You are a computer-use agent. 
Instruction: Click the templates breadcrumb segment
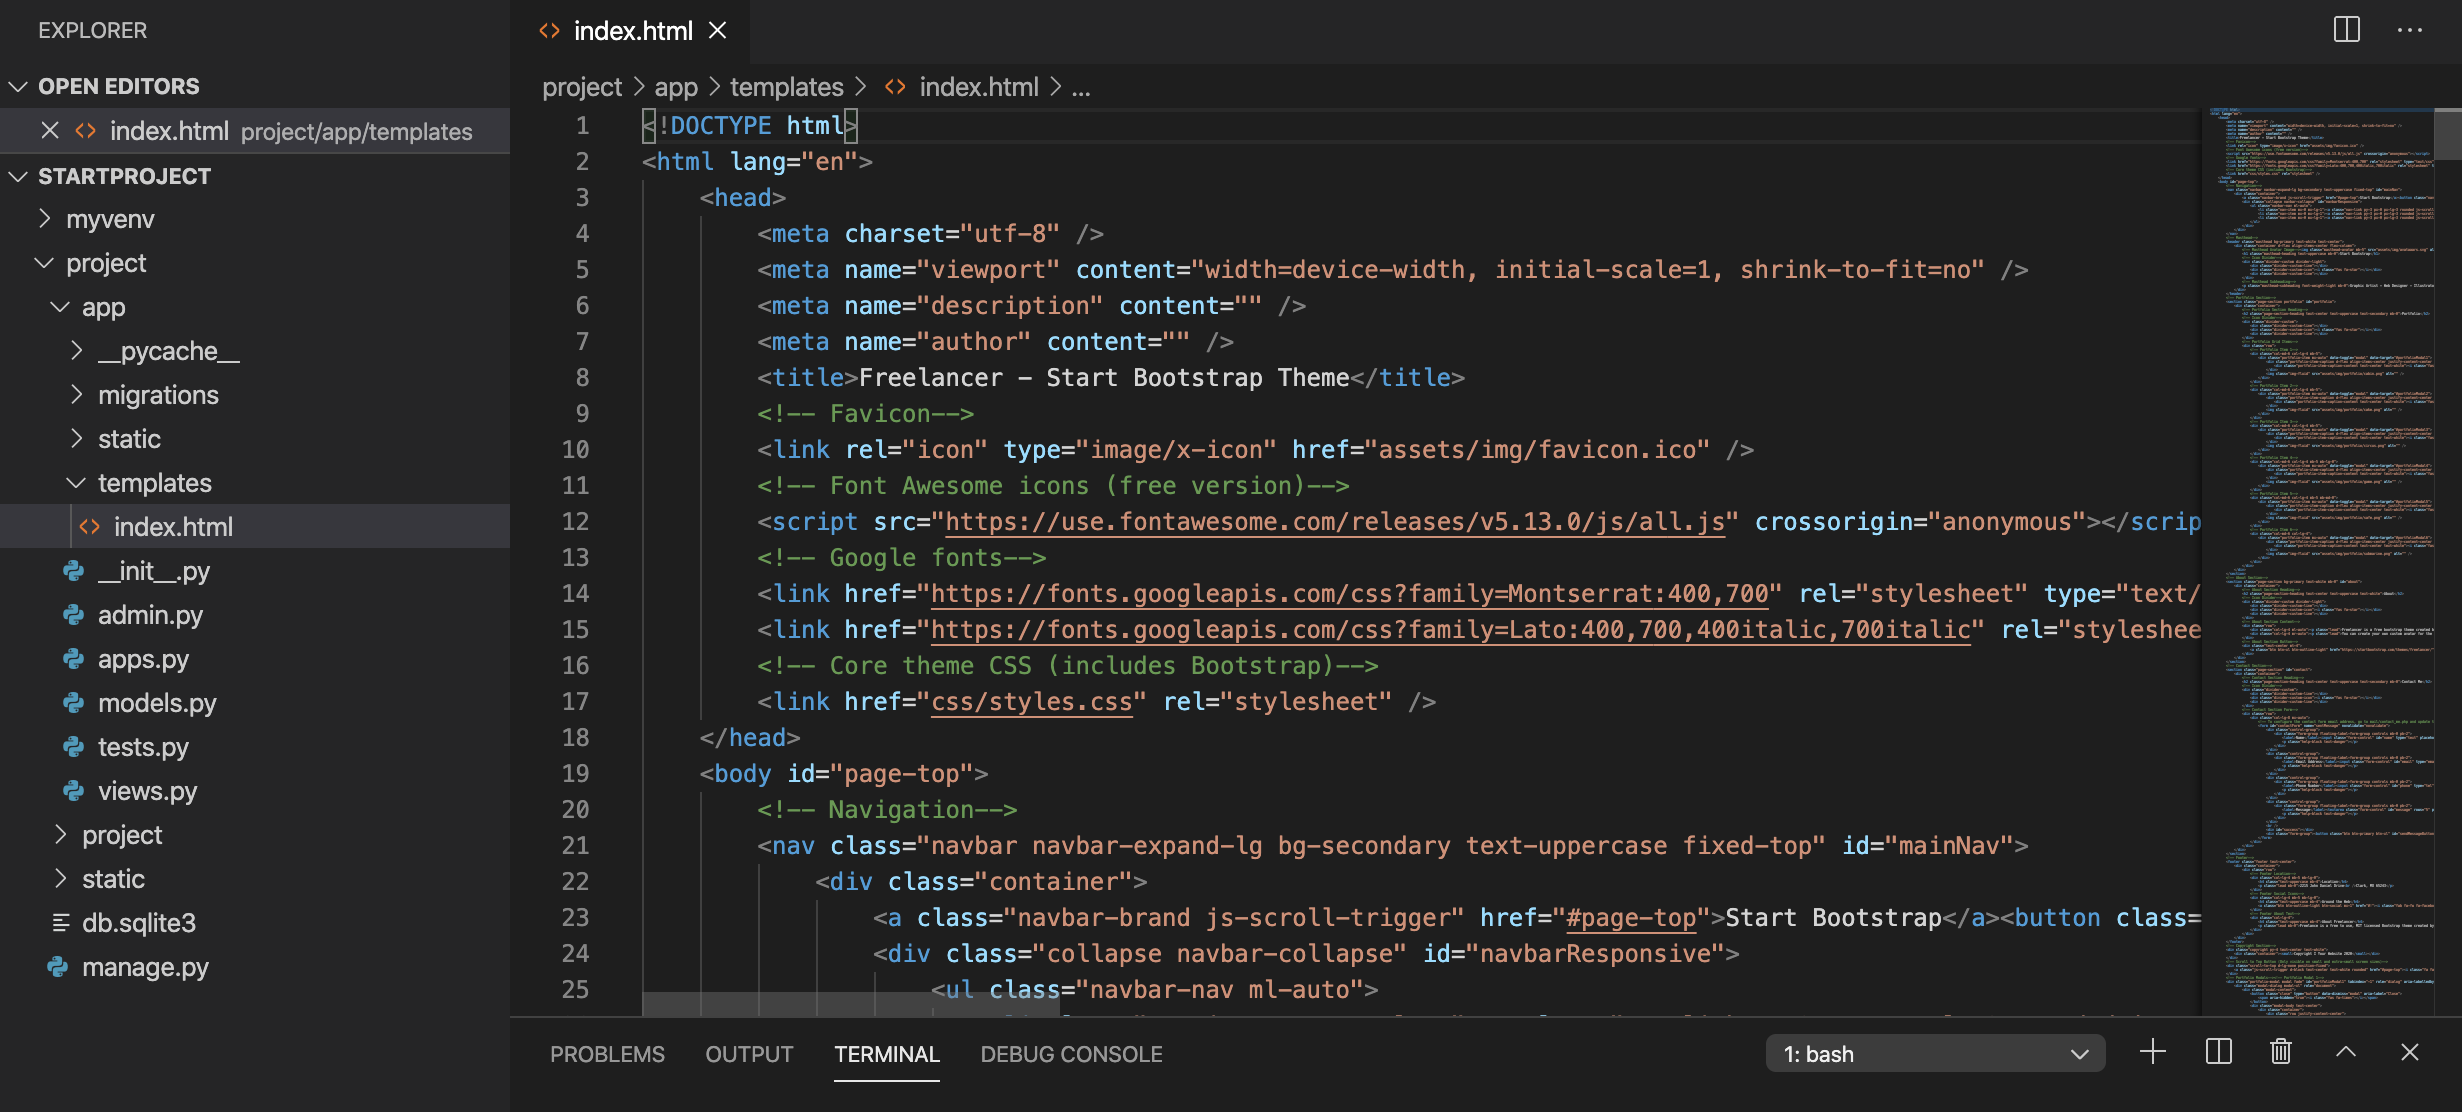[786, 88]
